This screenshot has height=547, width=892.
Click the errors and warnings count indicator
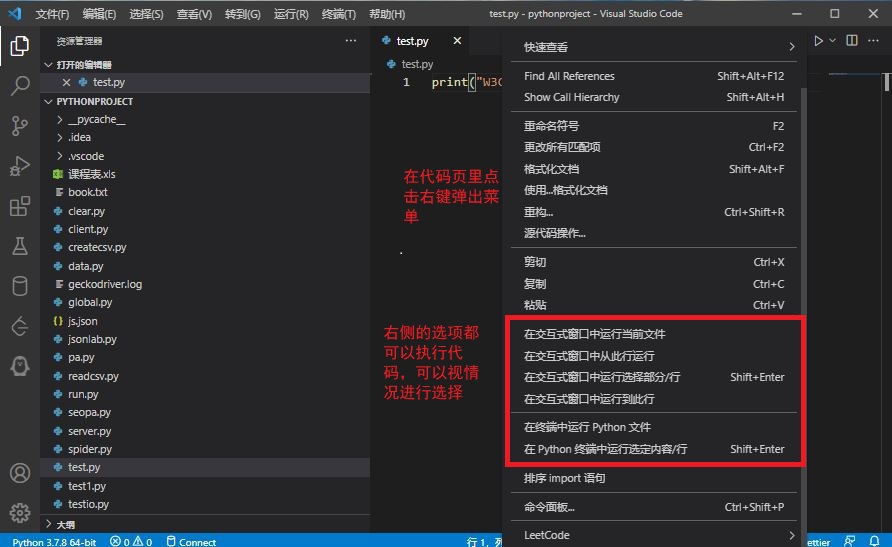(131, 542)
